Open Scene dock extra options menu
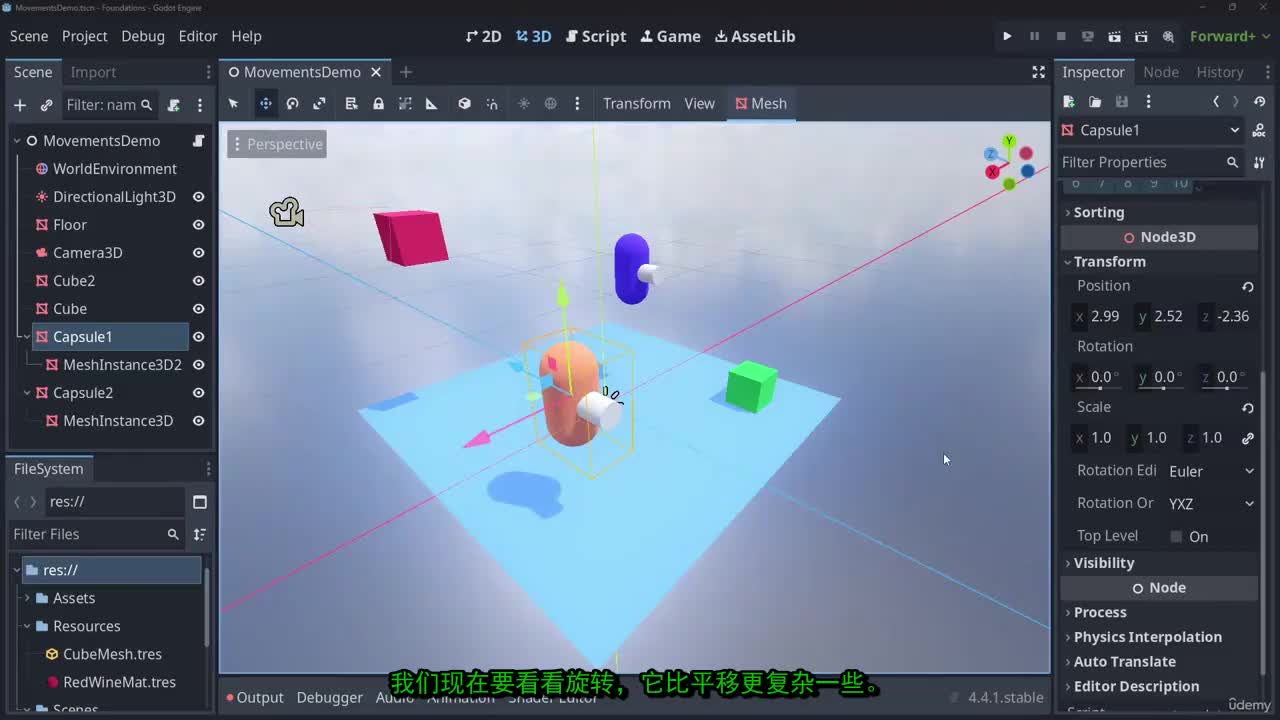The image size is (1280, 720). 200,105
